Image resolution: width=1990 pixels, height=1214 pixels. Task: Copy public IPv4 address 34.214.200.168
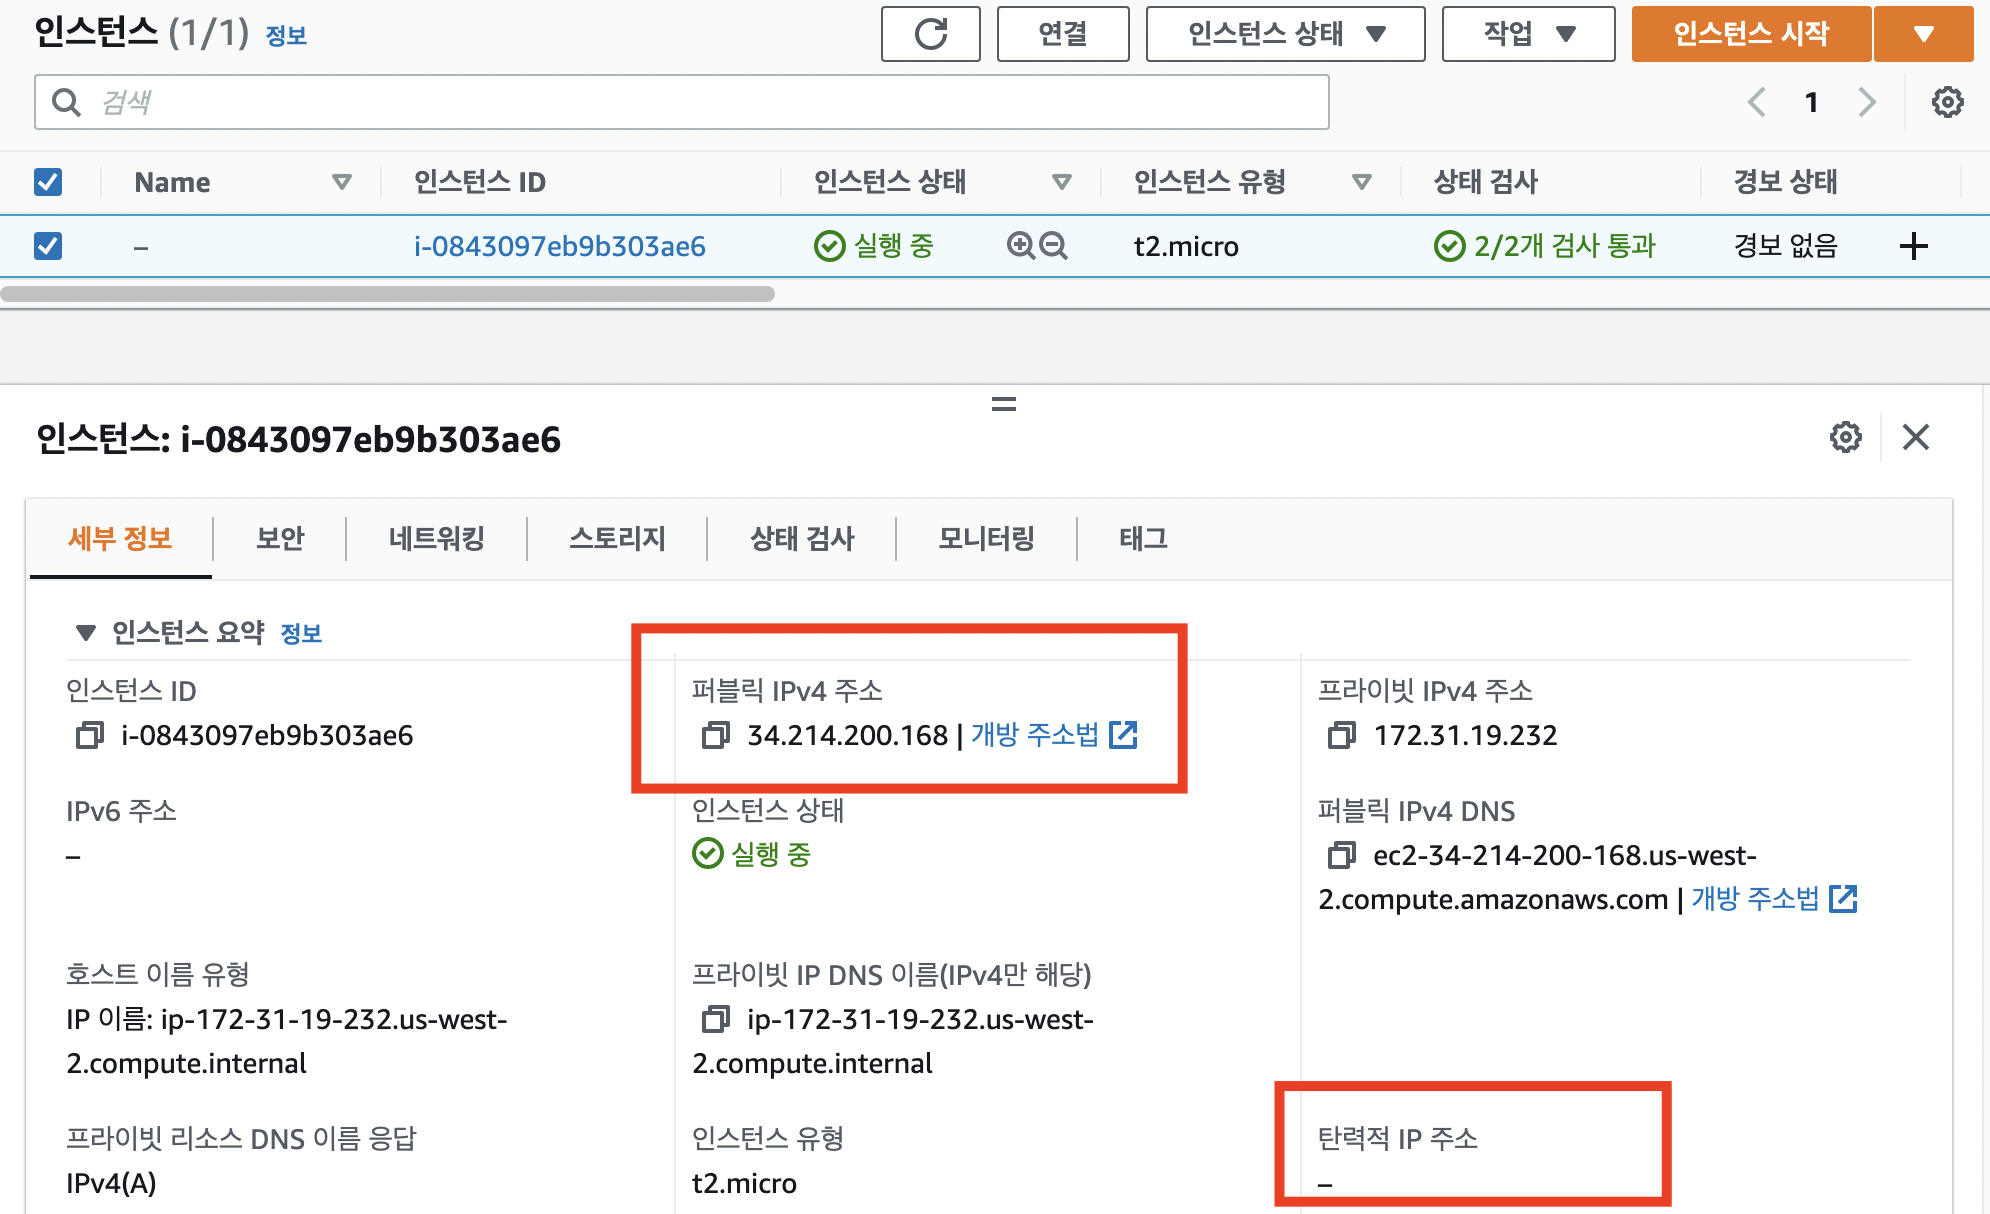715,736
